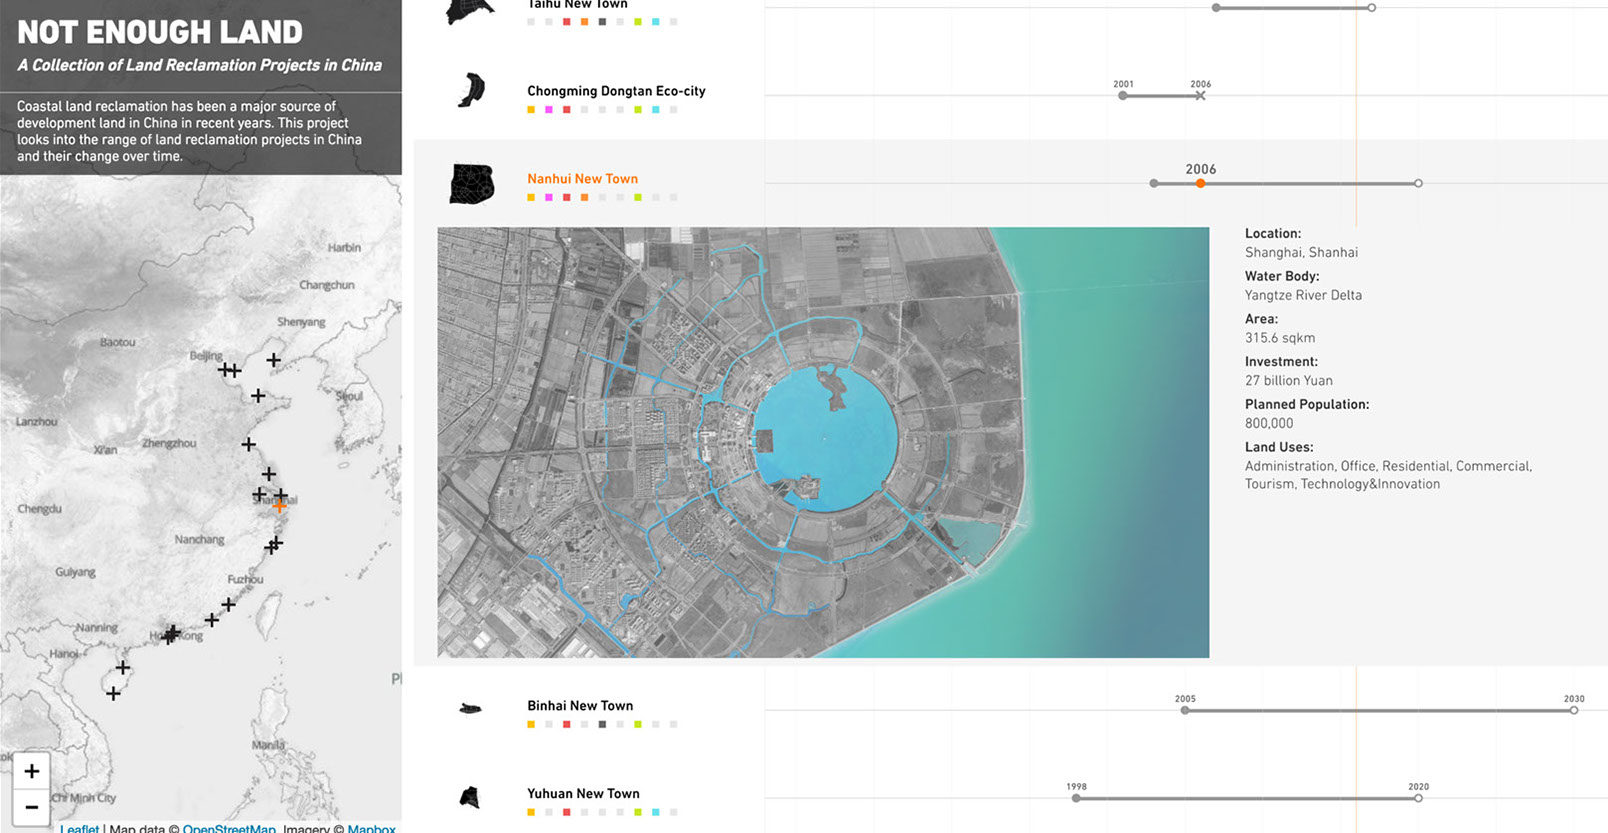The image size is (1608, 833).
Task: Click the 2001 start point on Chongming timeline
Action: (1123, 96)
